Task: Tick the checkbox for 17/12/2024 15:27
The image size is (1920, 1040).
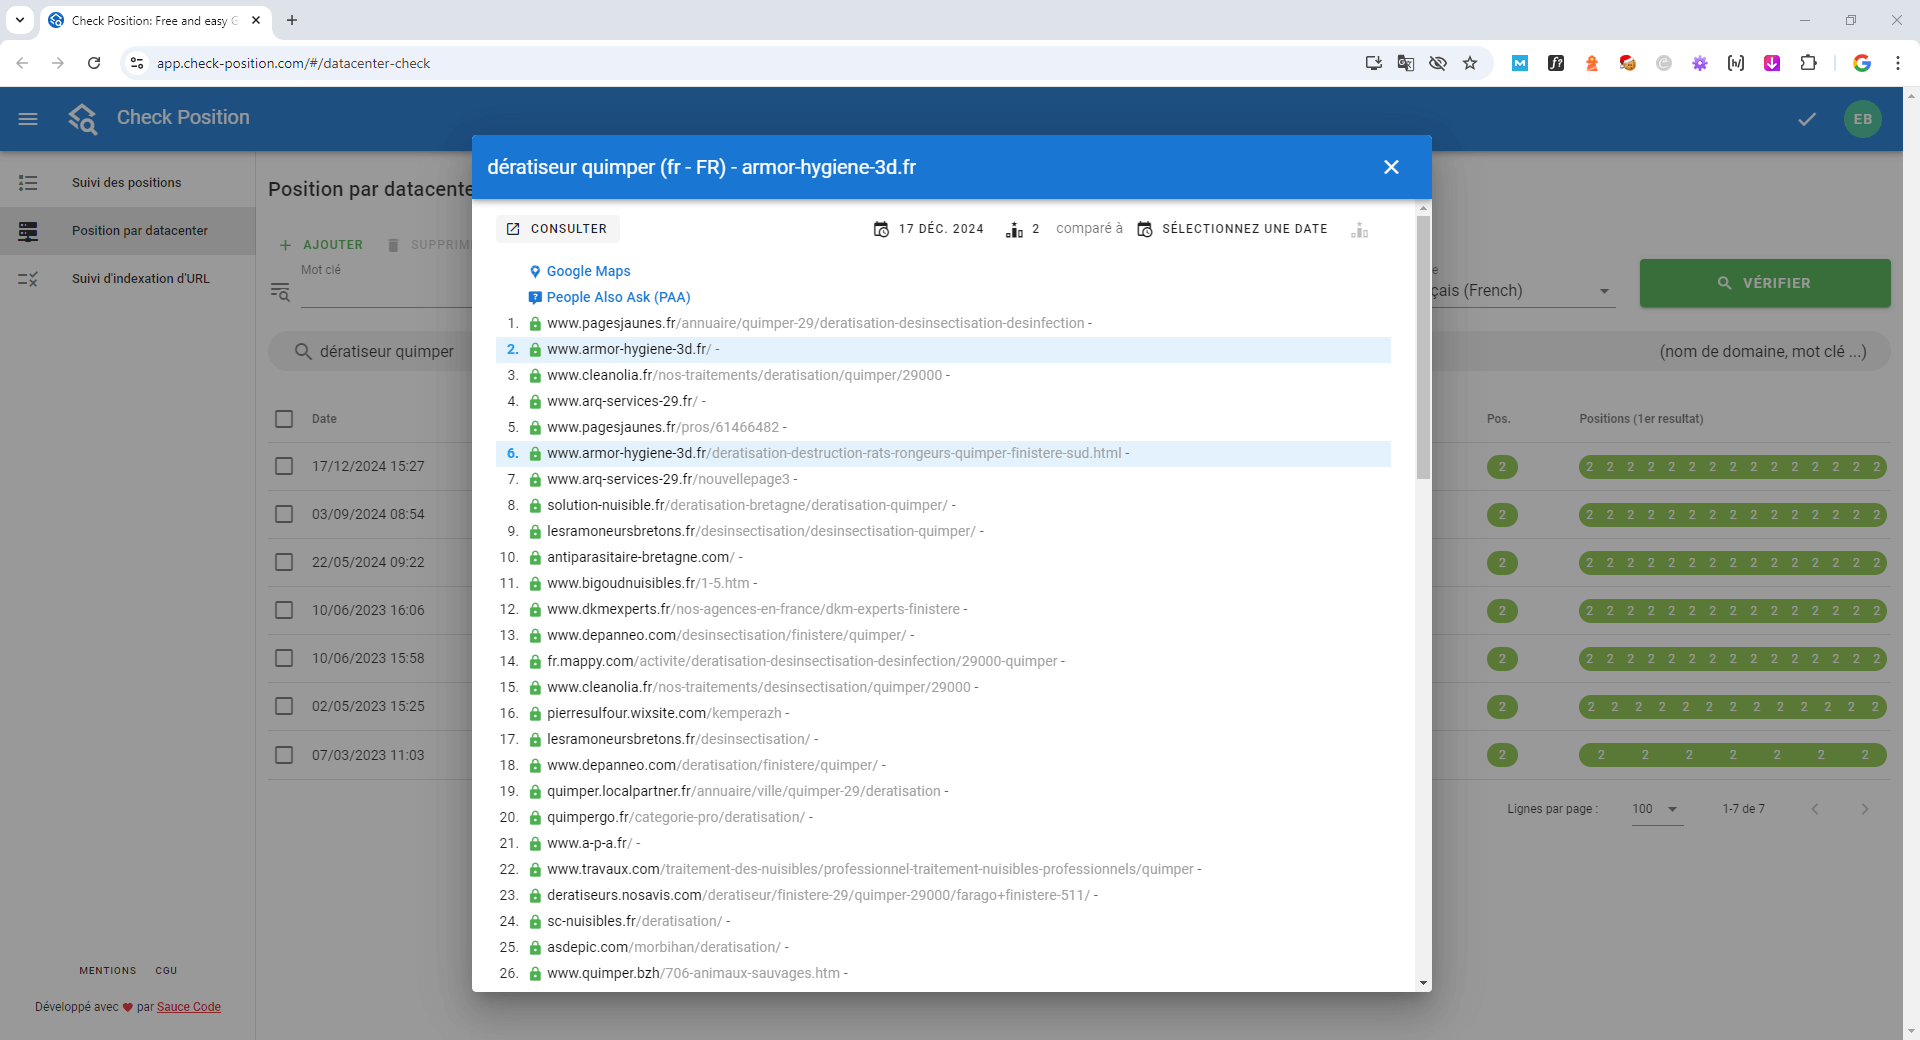Action: coord(284,467)
